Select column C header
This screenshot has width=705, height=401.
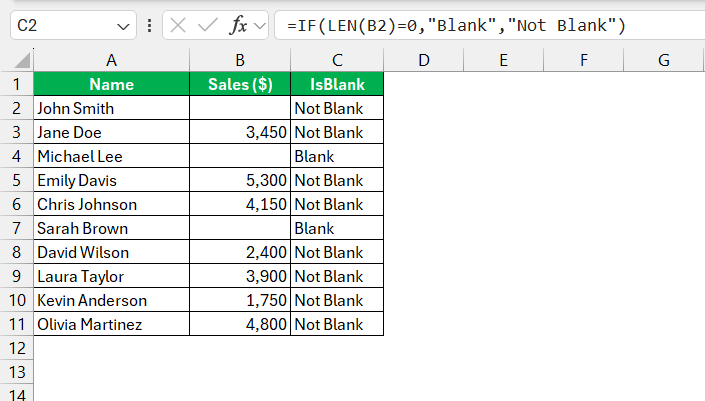[337, 60]
